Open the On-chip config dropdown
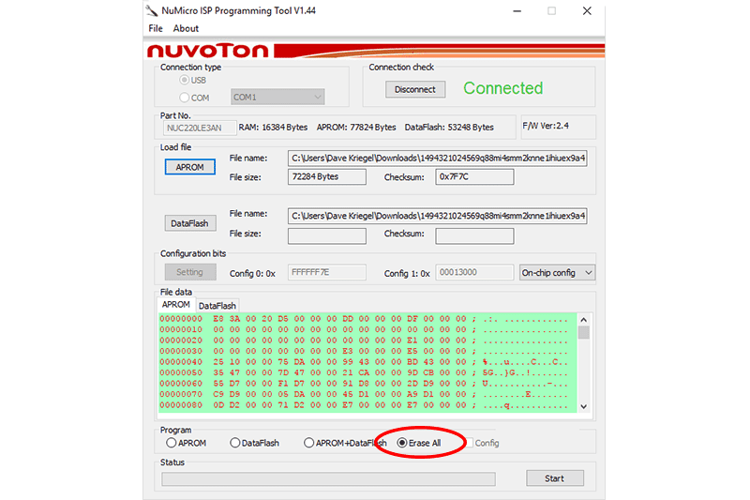 click(x=557, y=273)
